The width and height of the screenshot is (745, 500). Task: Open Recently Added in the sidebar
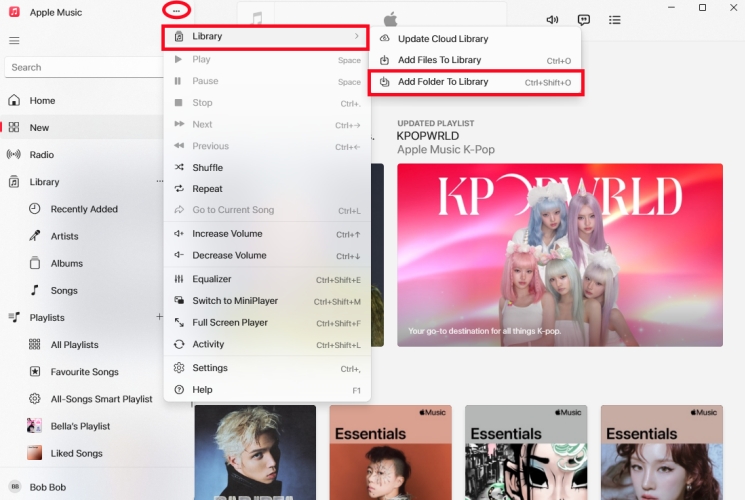(84, 209)
